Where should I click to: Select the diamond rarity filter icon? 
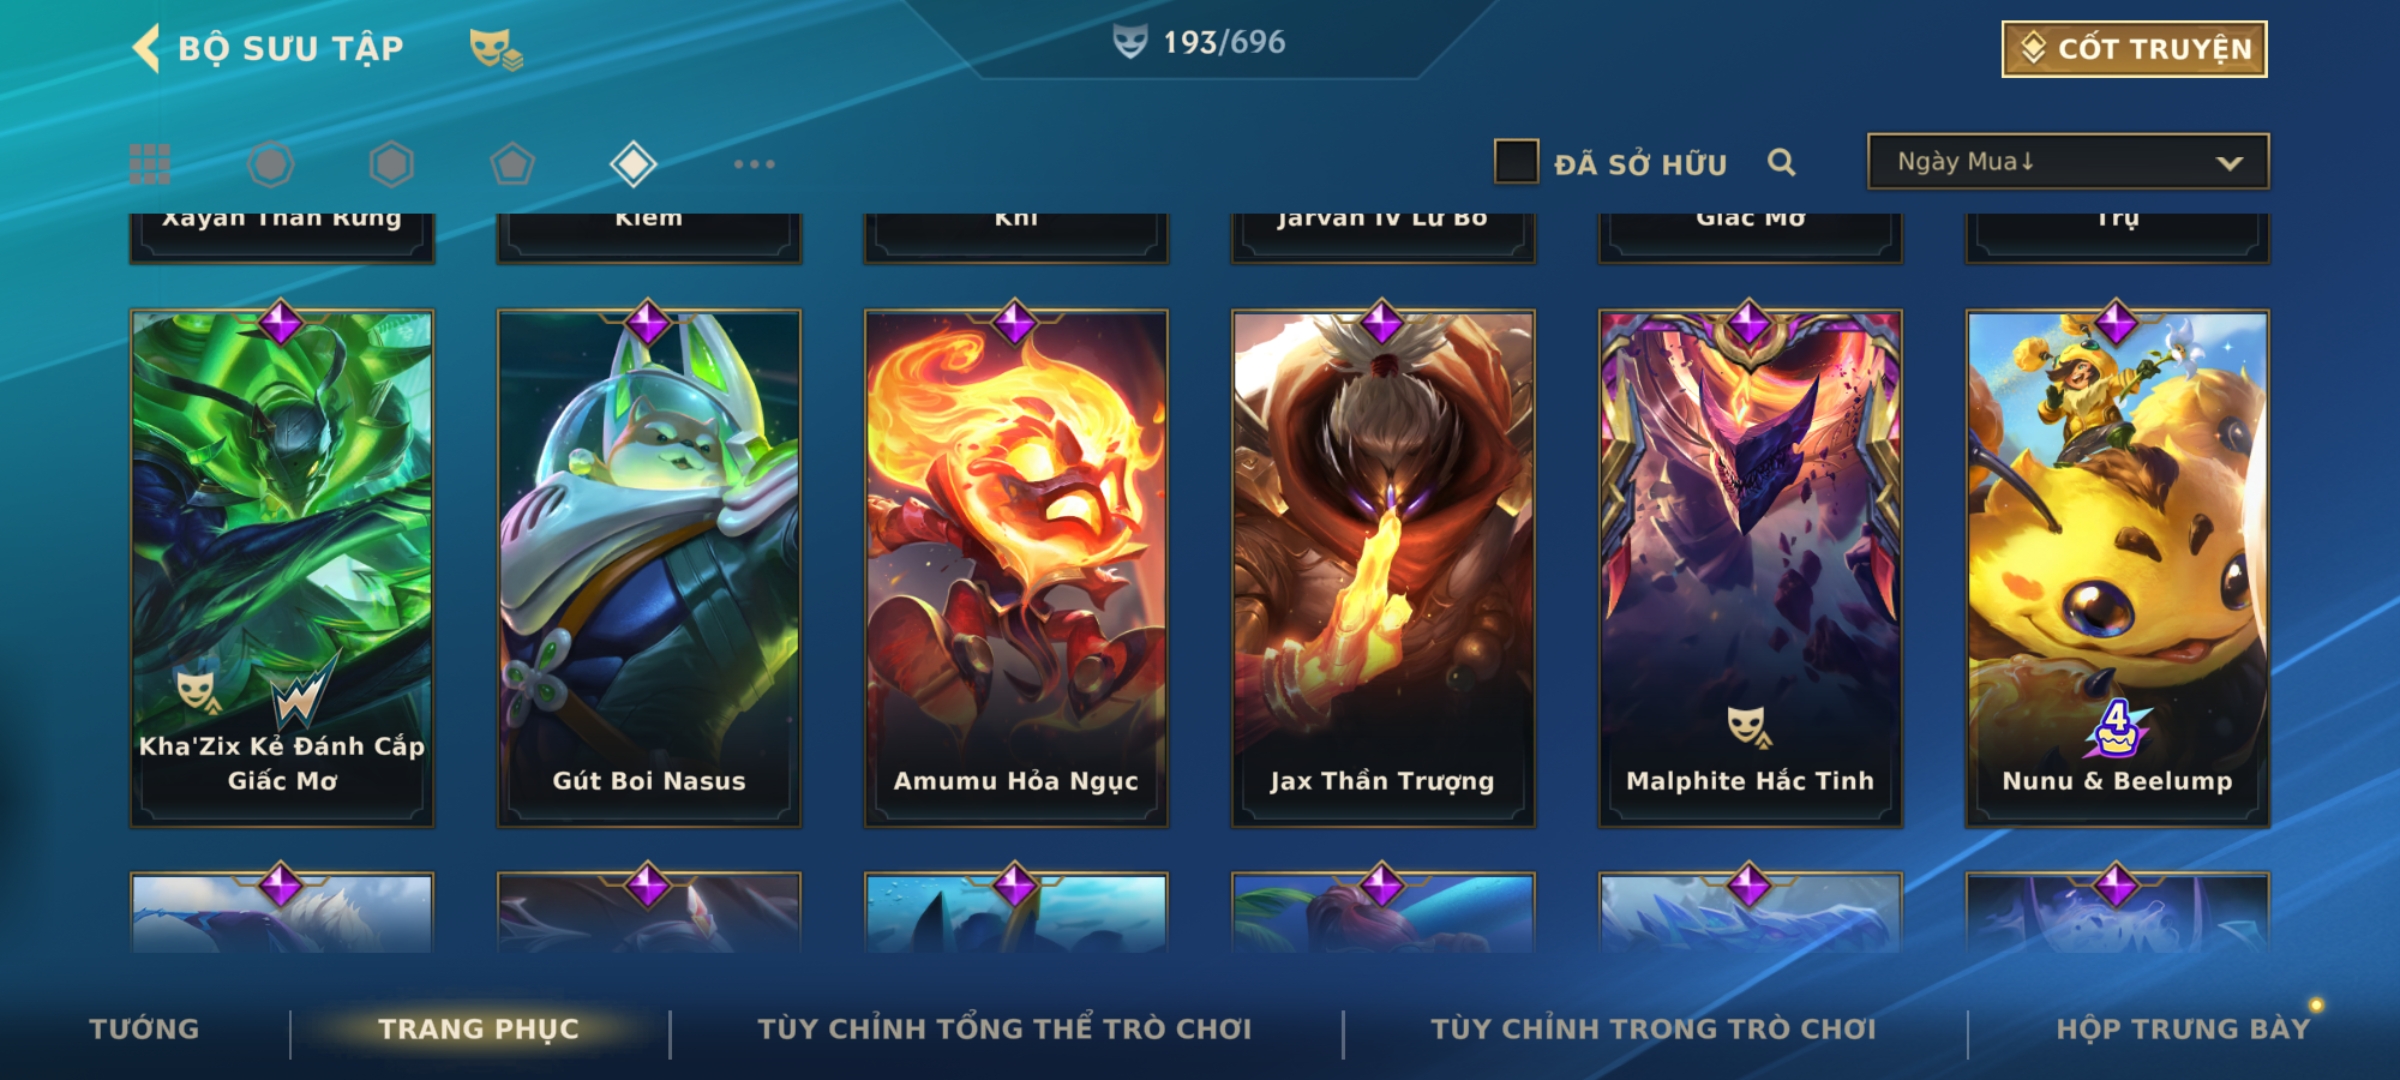[x=633, y=164]
